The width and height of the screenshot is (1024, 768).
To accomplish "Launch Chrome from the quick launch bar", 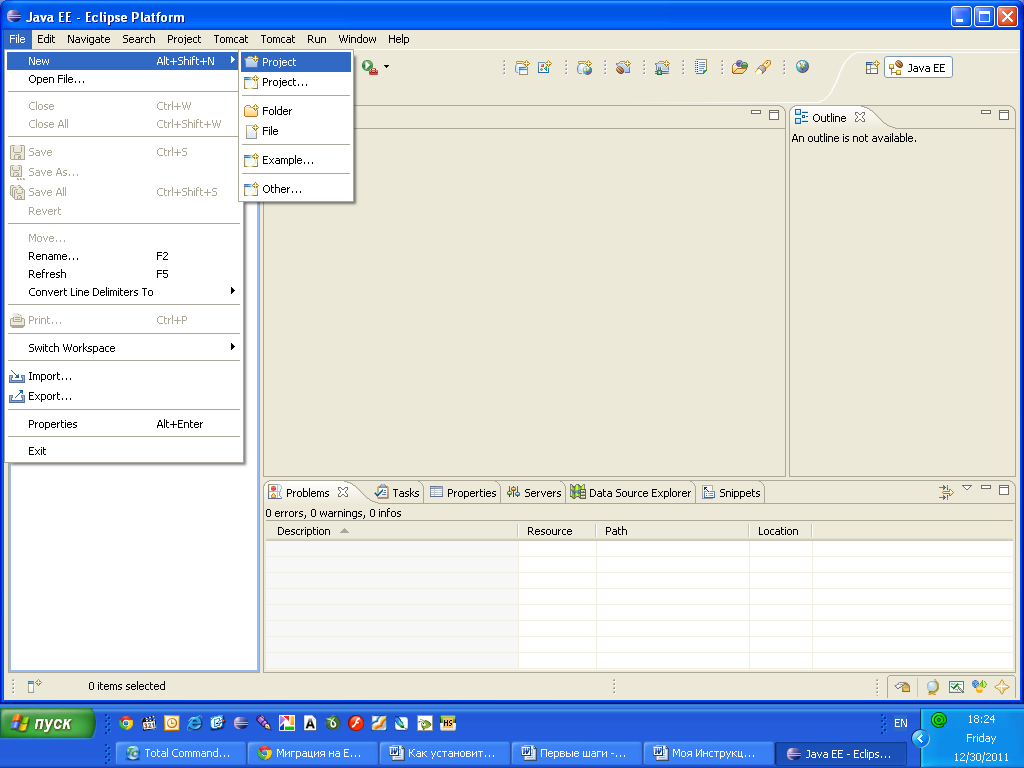I will click(x=127, y=723).
